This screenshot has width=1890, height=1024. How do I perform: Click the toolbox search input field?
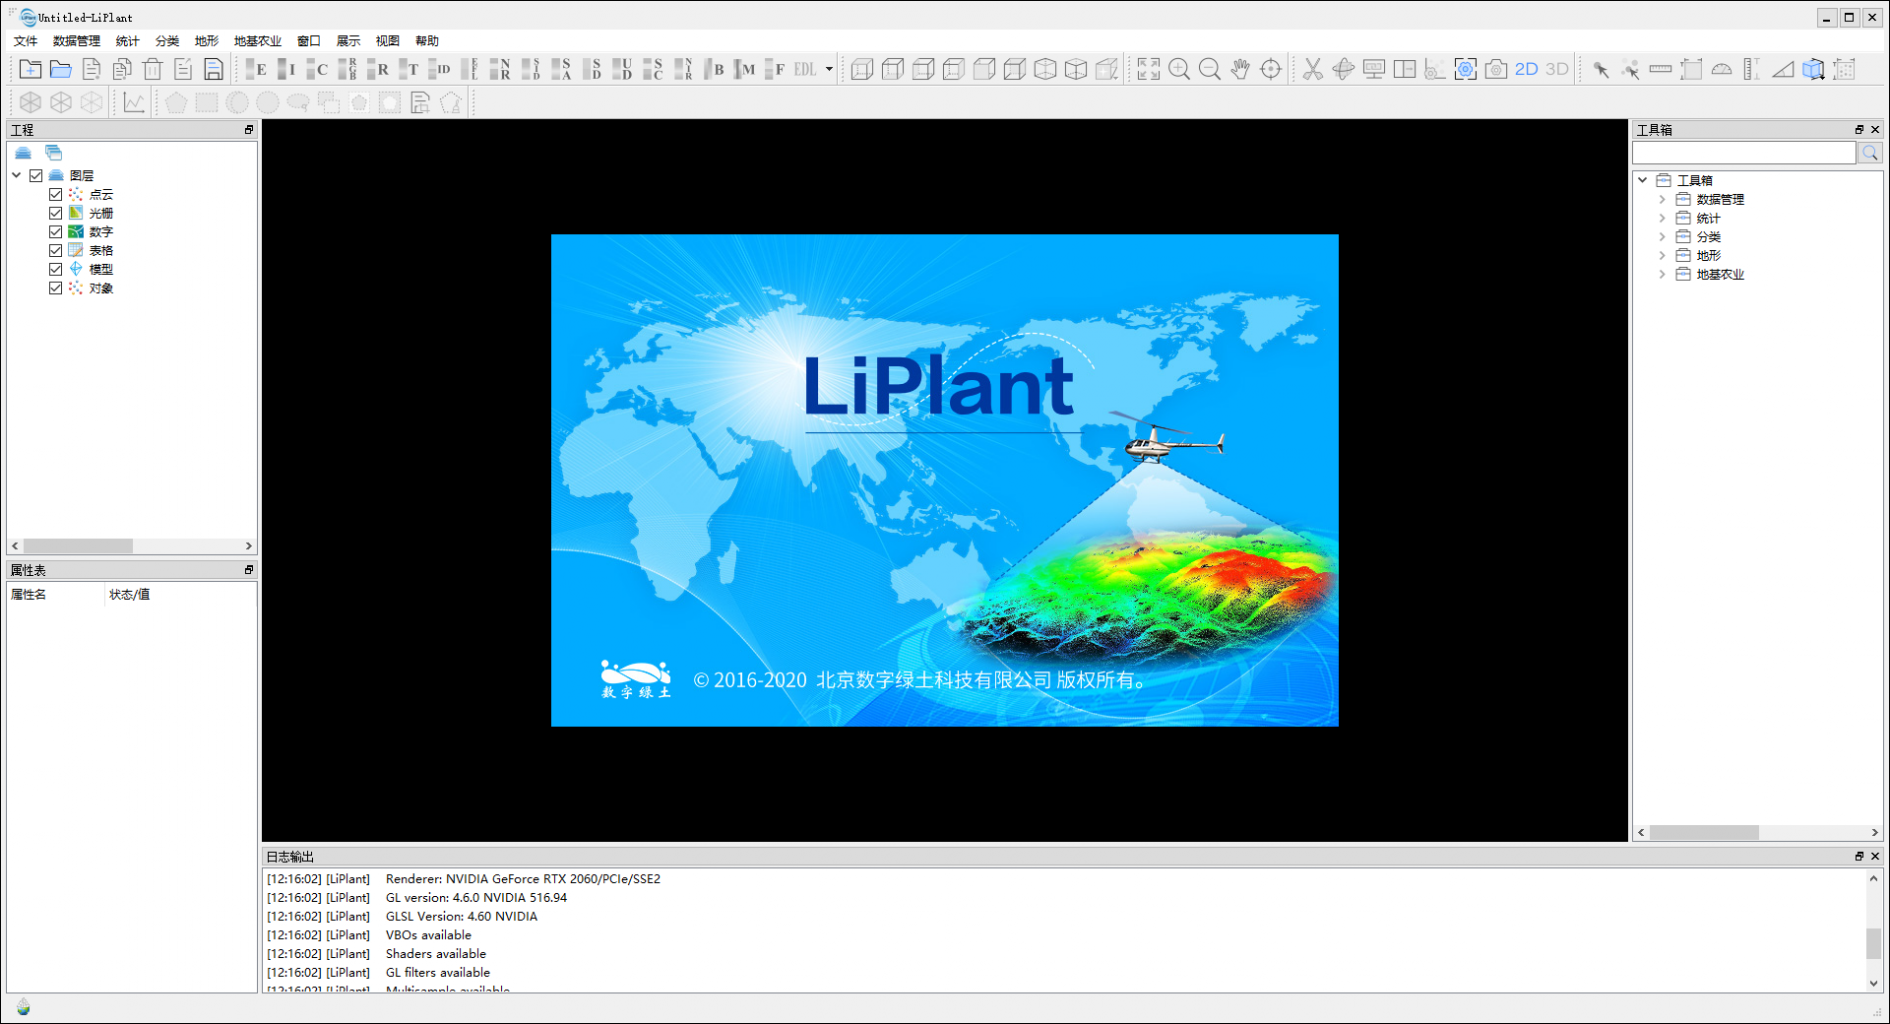coord(1744,153)
